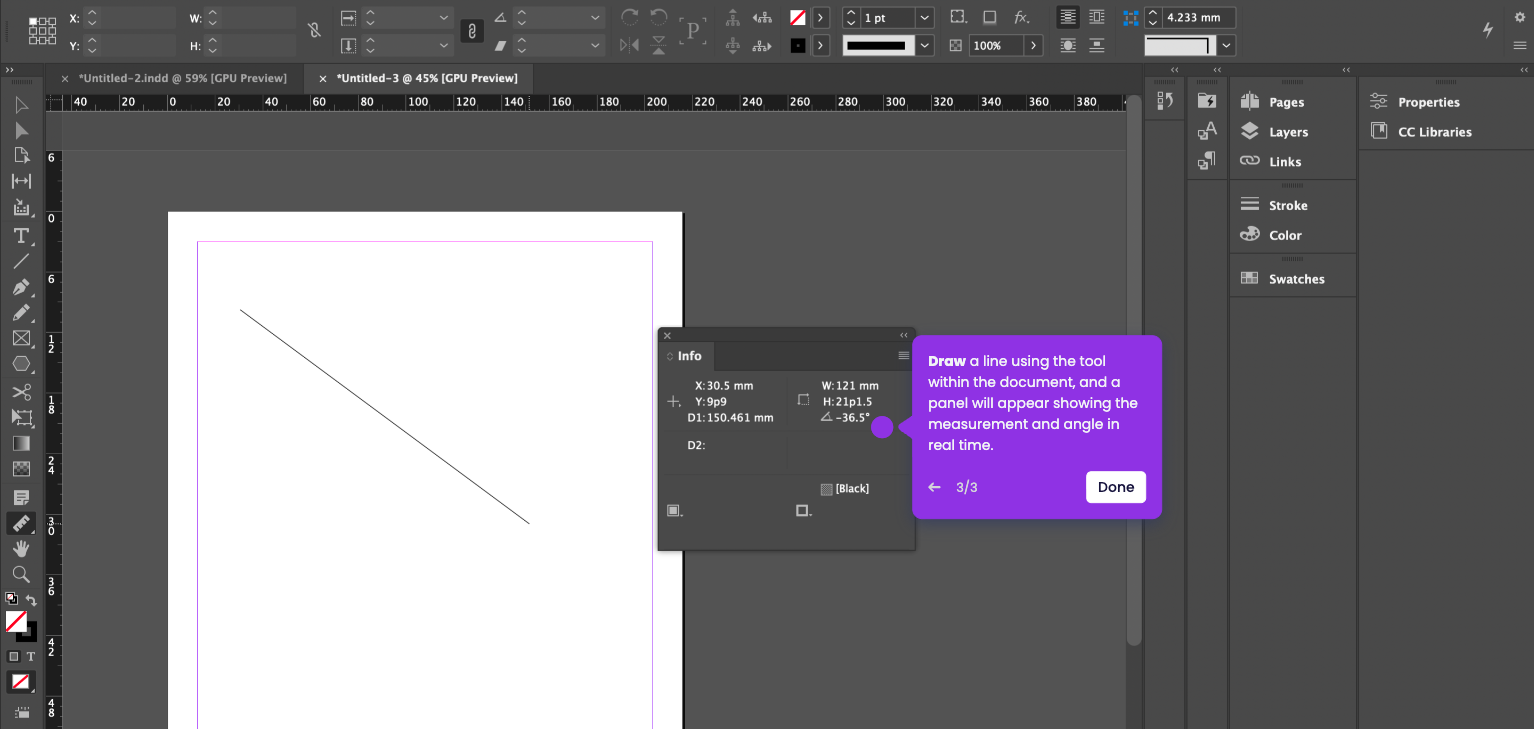Open the Info panel menu
This screenshot has height=729, width=1534.
[904, 356]
